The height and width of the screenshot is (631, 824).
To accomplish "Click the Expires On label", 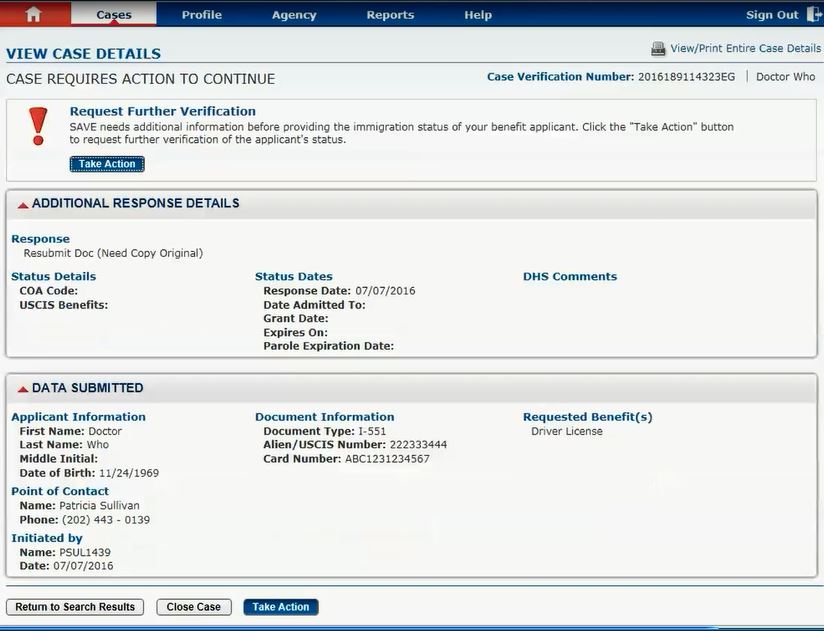I will point(295,333).
